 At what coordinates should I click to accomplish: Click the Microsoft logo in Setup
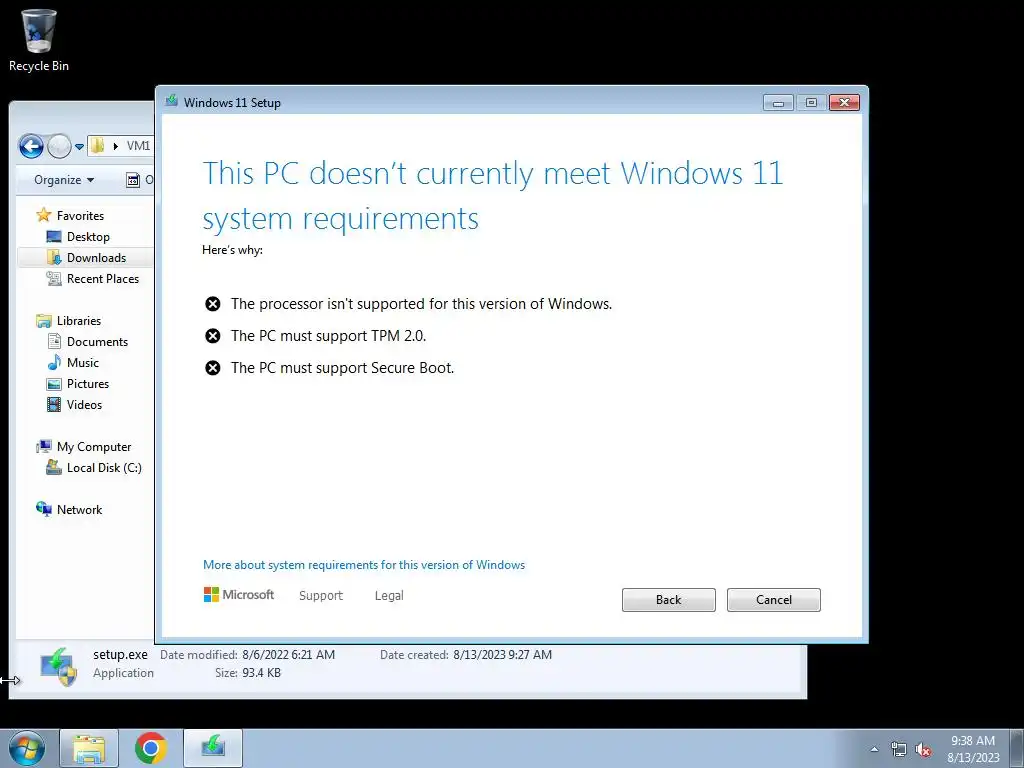239,595
